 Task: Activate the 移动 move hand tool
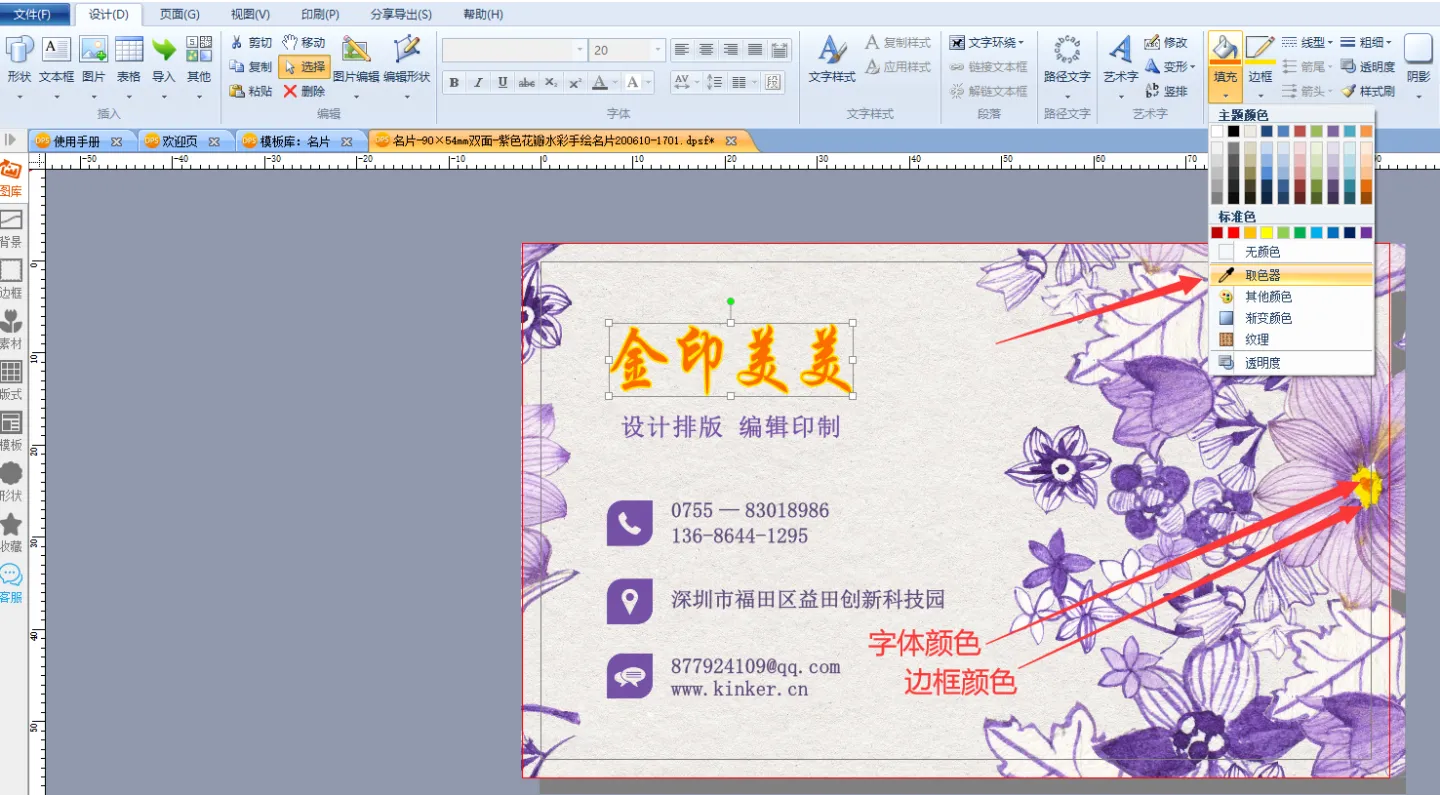click(x=304, y=43)
